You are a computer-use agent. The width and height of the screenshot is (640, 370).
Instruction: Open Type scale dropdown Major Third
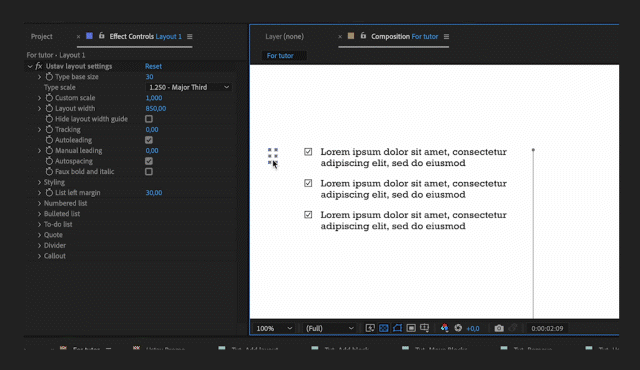pos(189,87)
